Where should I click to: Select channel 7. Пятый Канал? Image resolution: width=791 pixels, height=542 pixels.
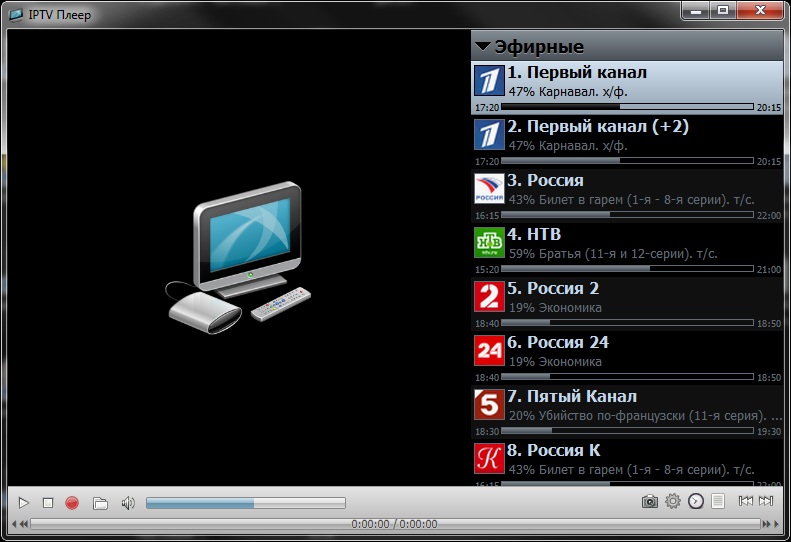[x=627, y=412]
